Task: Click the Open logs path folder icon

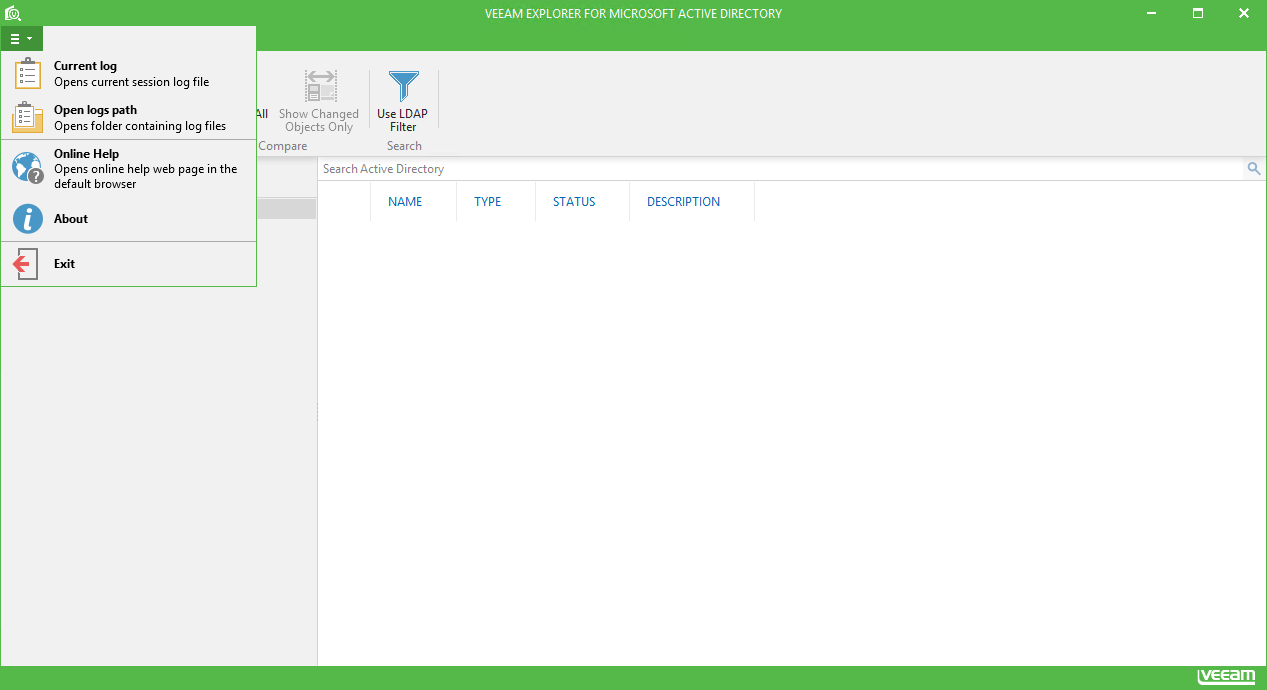Action: tap(28, 118)
